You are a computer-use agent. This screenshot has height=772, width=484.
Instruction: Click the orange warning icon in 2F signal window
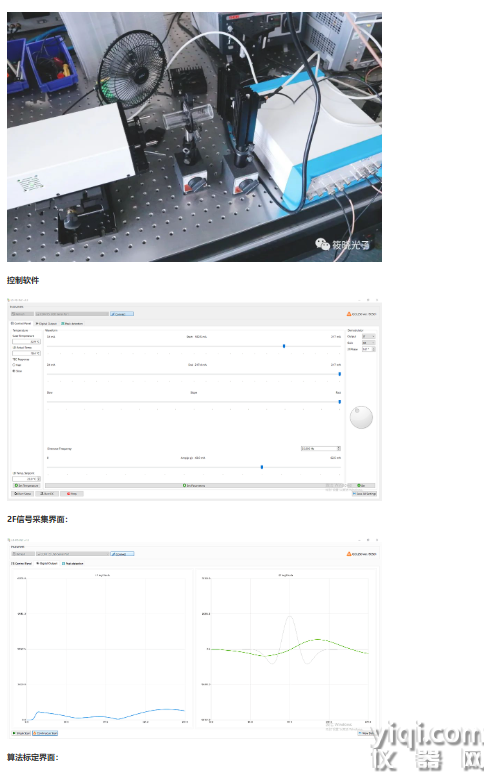pyautogui.click(x=349, y=554)
